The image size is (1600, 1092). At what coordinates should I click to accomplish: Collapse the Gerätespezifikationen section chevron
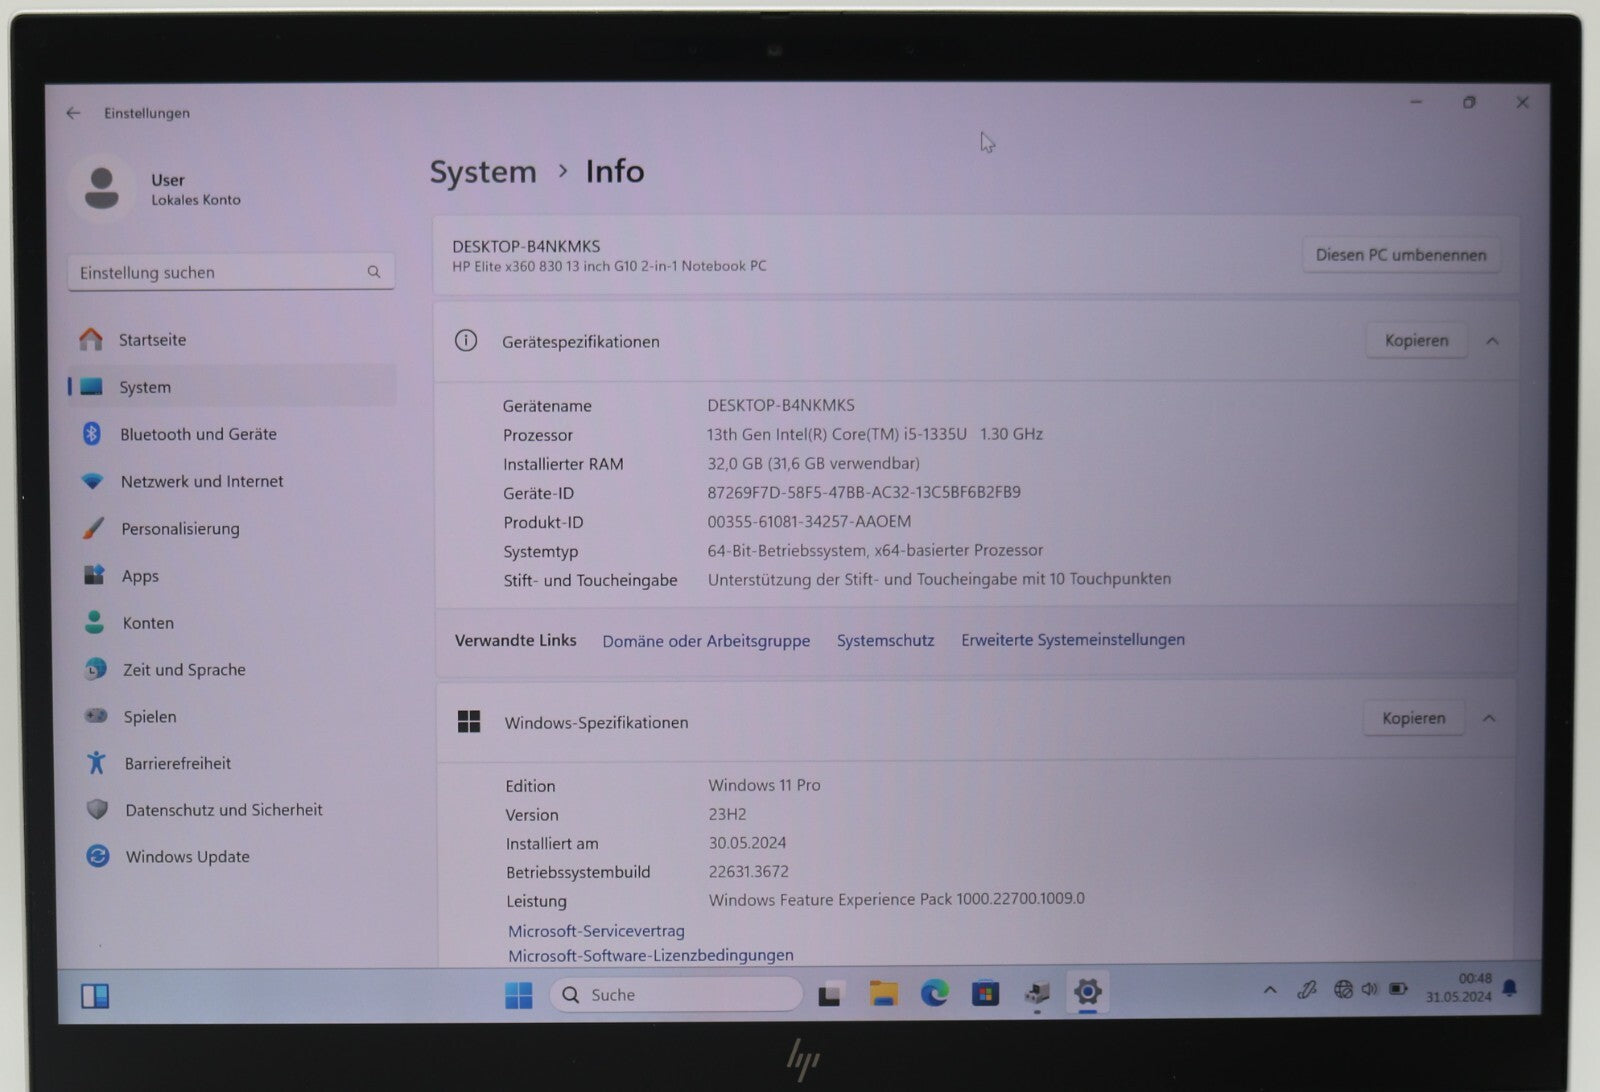[1492, 341]
